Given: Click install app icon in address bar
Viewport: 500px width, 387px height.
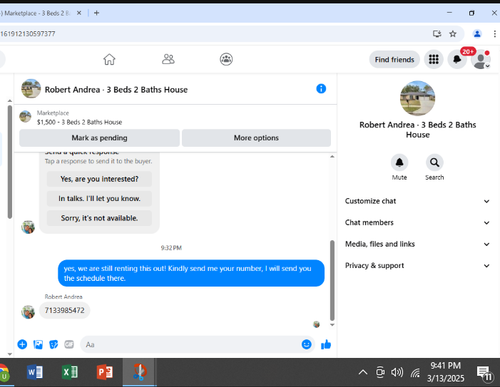Looking at the screenshot, I should (437, 34).
